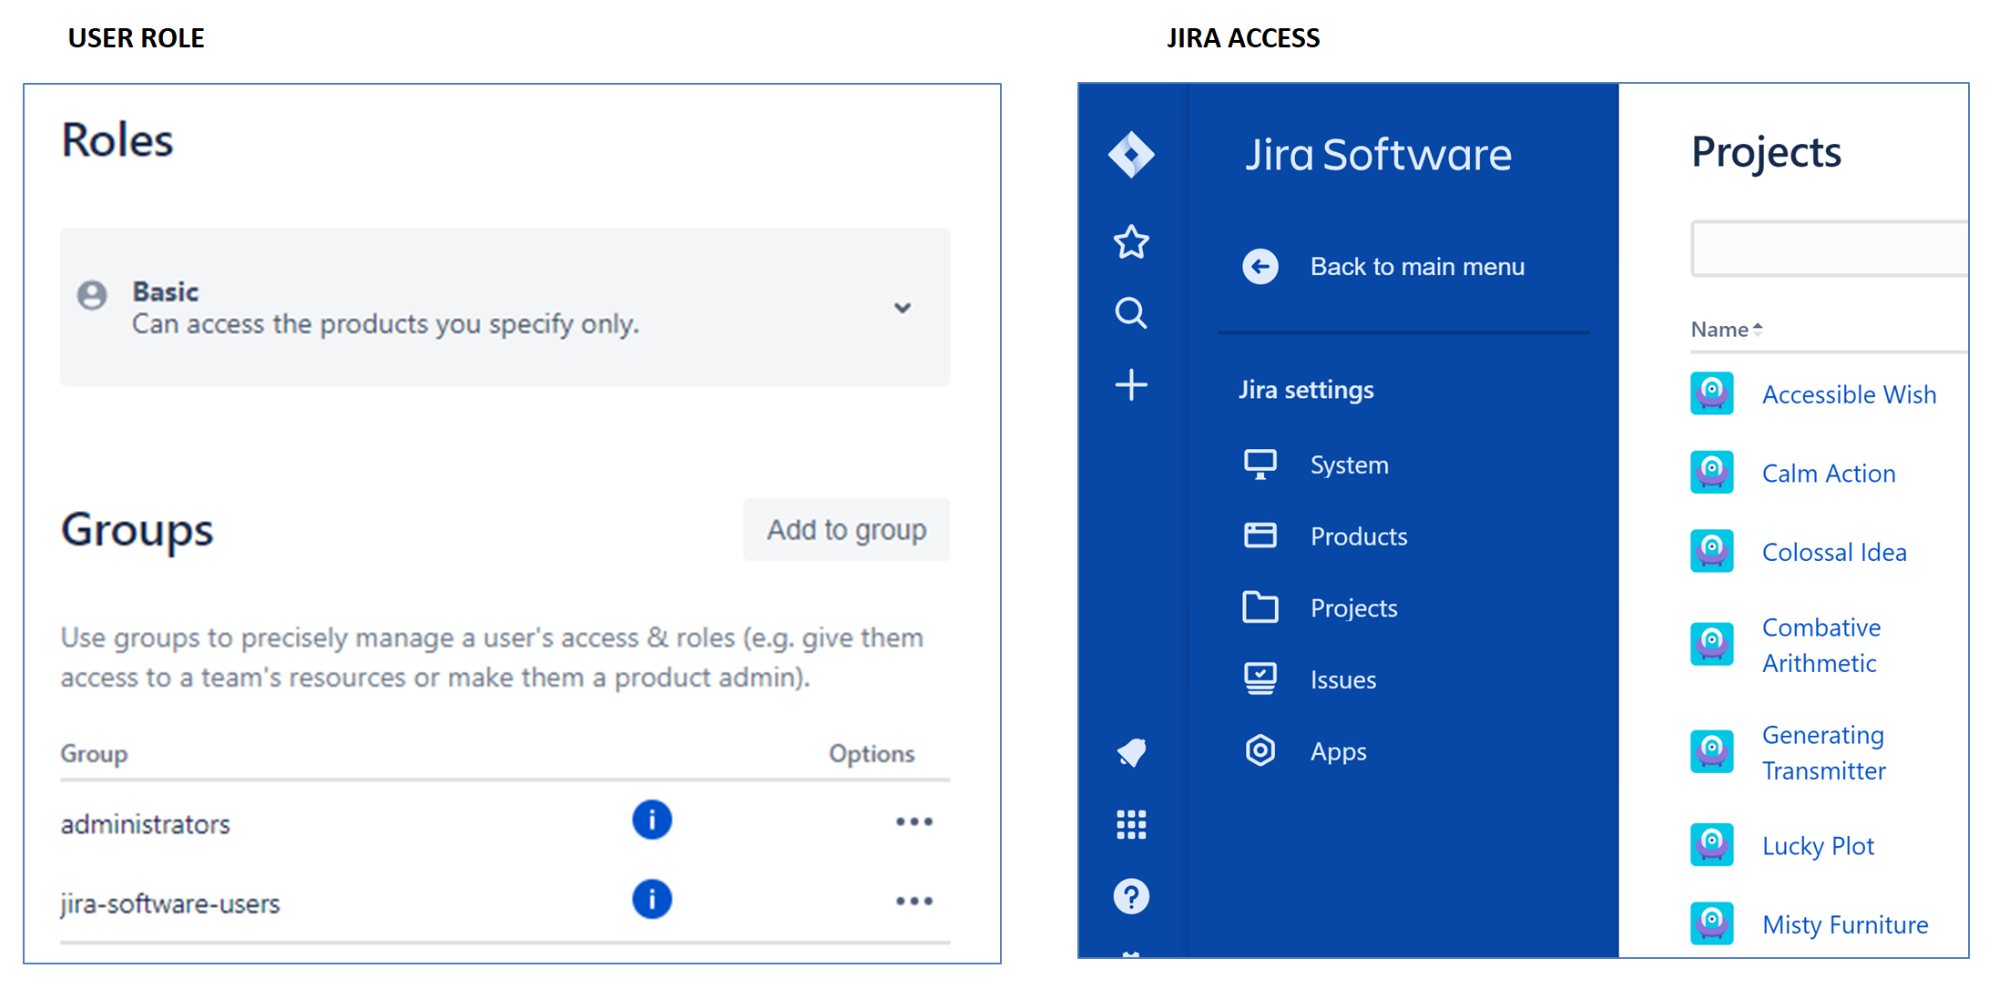The width and height of the screenshot is (1999, 1005).
Task: Open help question mark icon
Action: pos(1131,896)
